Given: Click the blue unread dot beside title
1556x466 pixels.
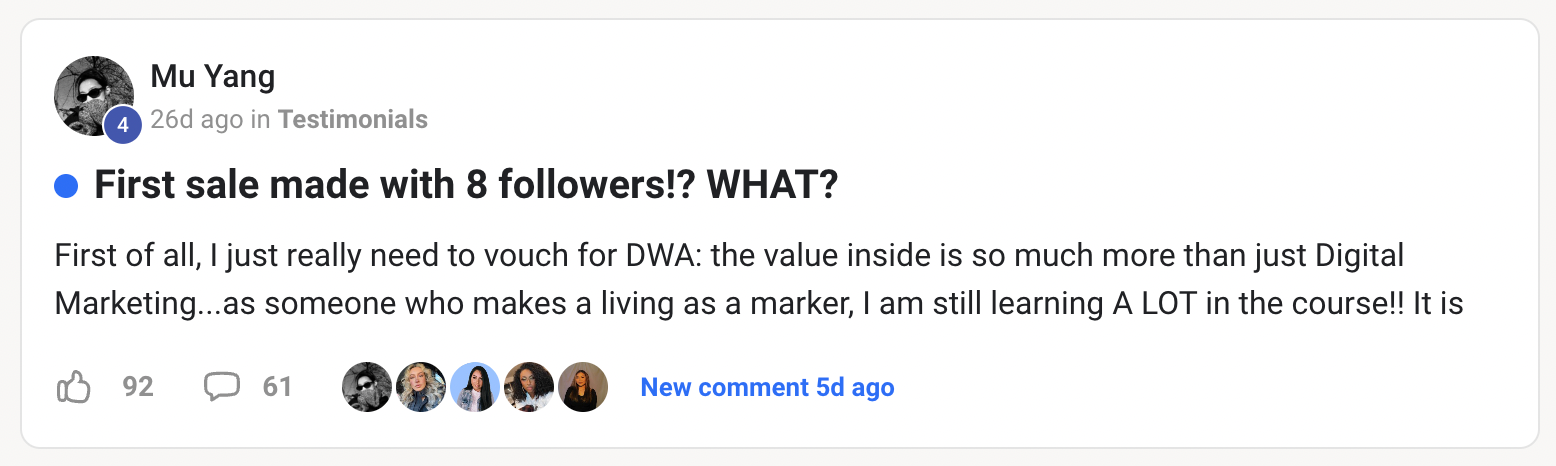Looking at the screenshot, I should [x=66, y=186].
